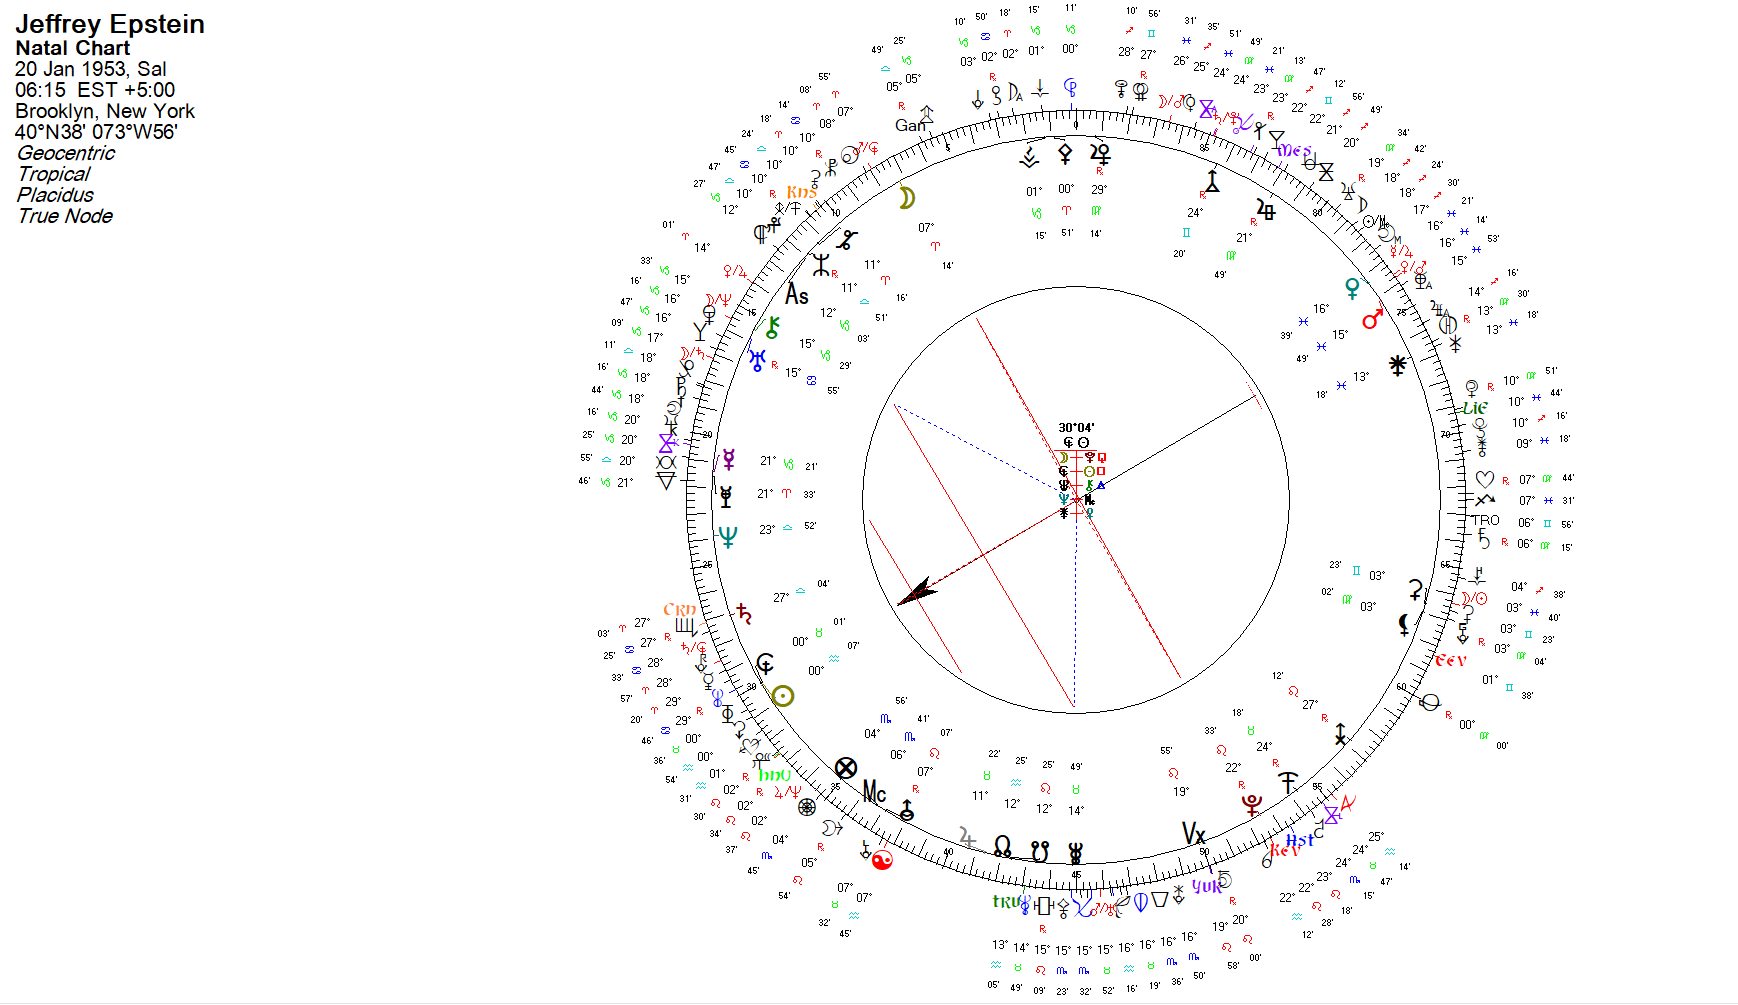Select the teal Venus symbol
This screenshot has height=1005, width=1738.
click(1352, 289)
